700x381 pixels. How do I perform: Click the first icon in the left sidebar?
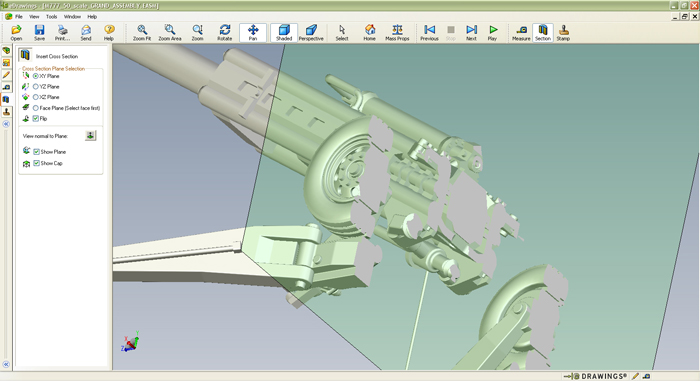point(6,50)
